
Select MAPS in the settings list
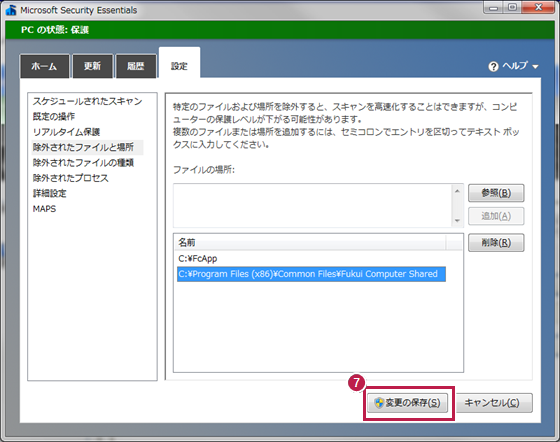pos(44,209)
